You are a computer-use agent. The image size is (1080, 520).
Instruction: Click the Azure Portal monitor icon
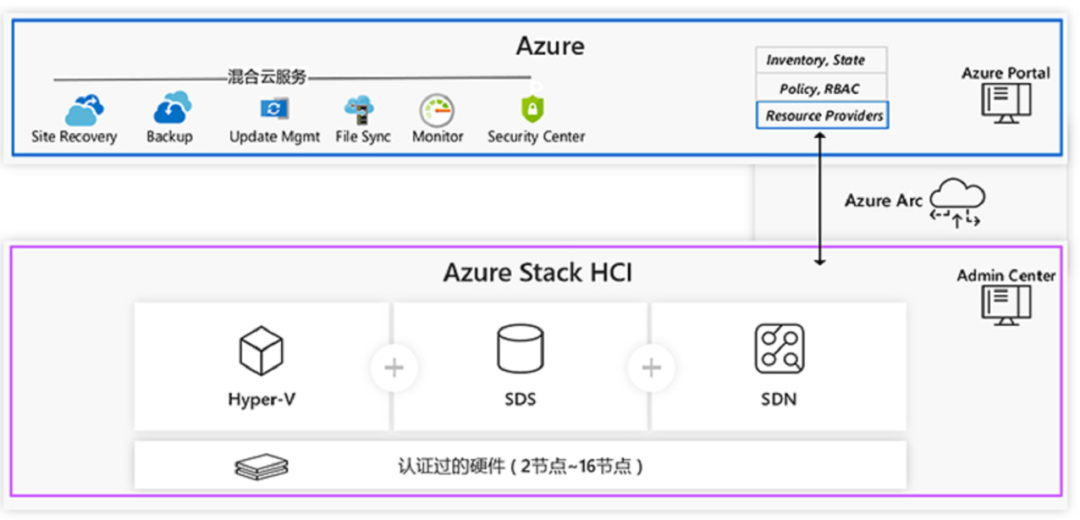point(1003,103)
